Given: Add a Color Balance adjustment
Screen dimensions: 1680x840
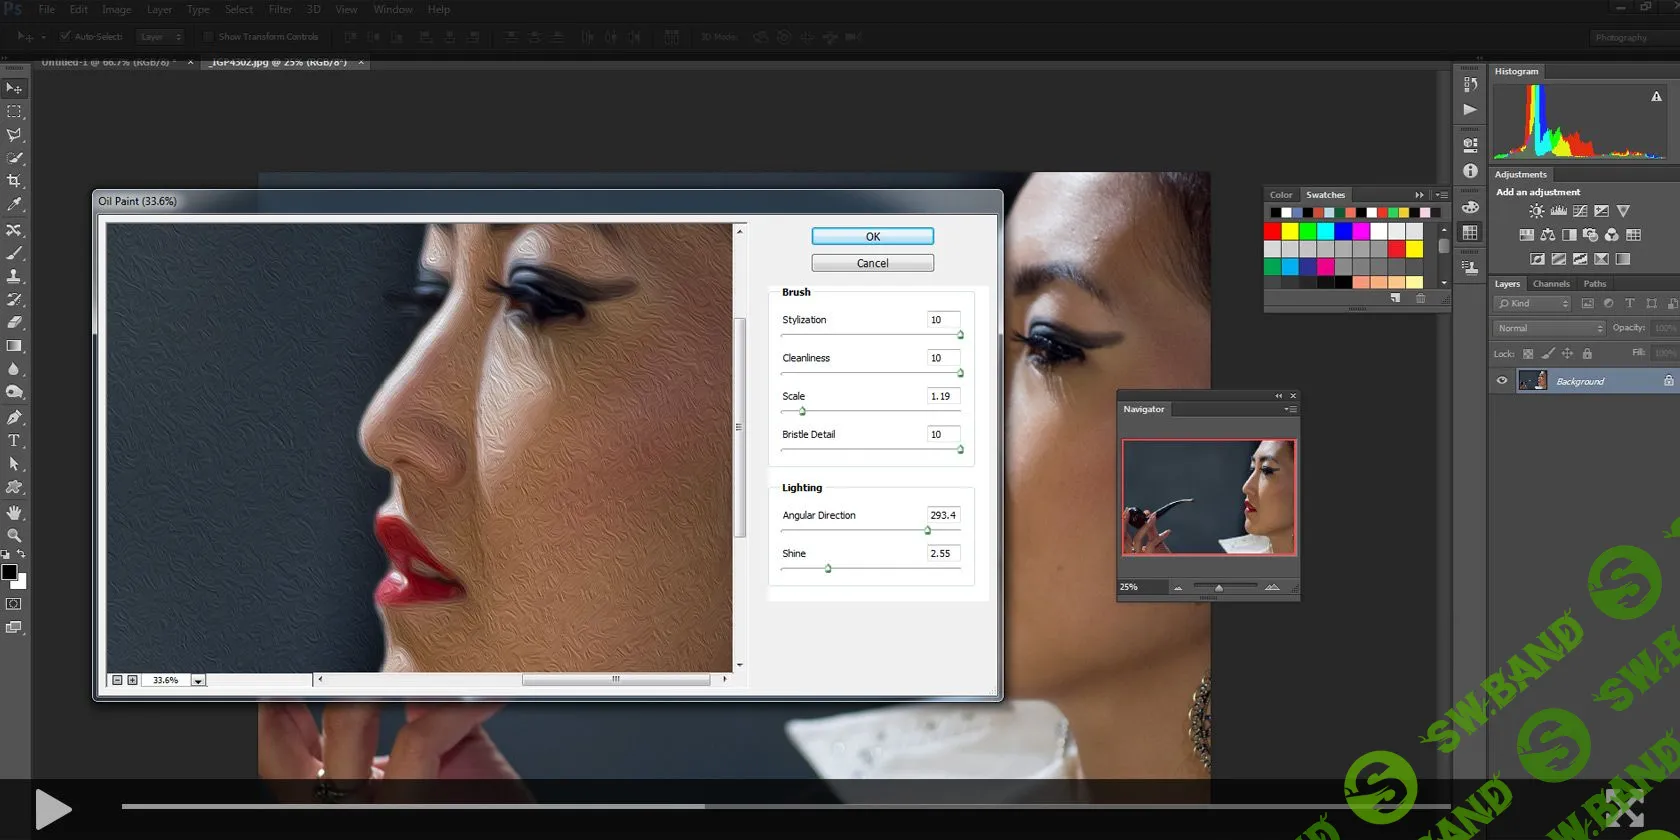Looking at the screenshot, I should point(1548,235).
